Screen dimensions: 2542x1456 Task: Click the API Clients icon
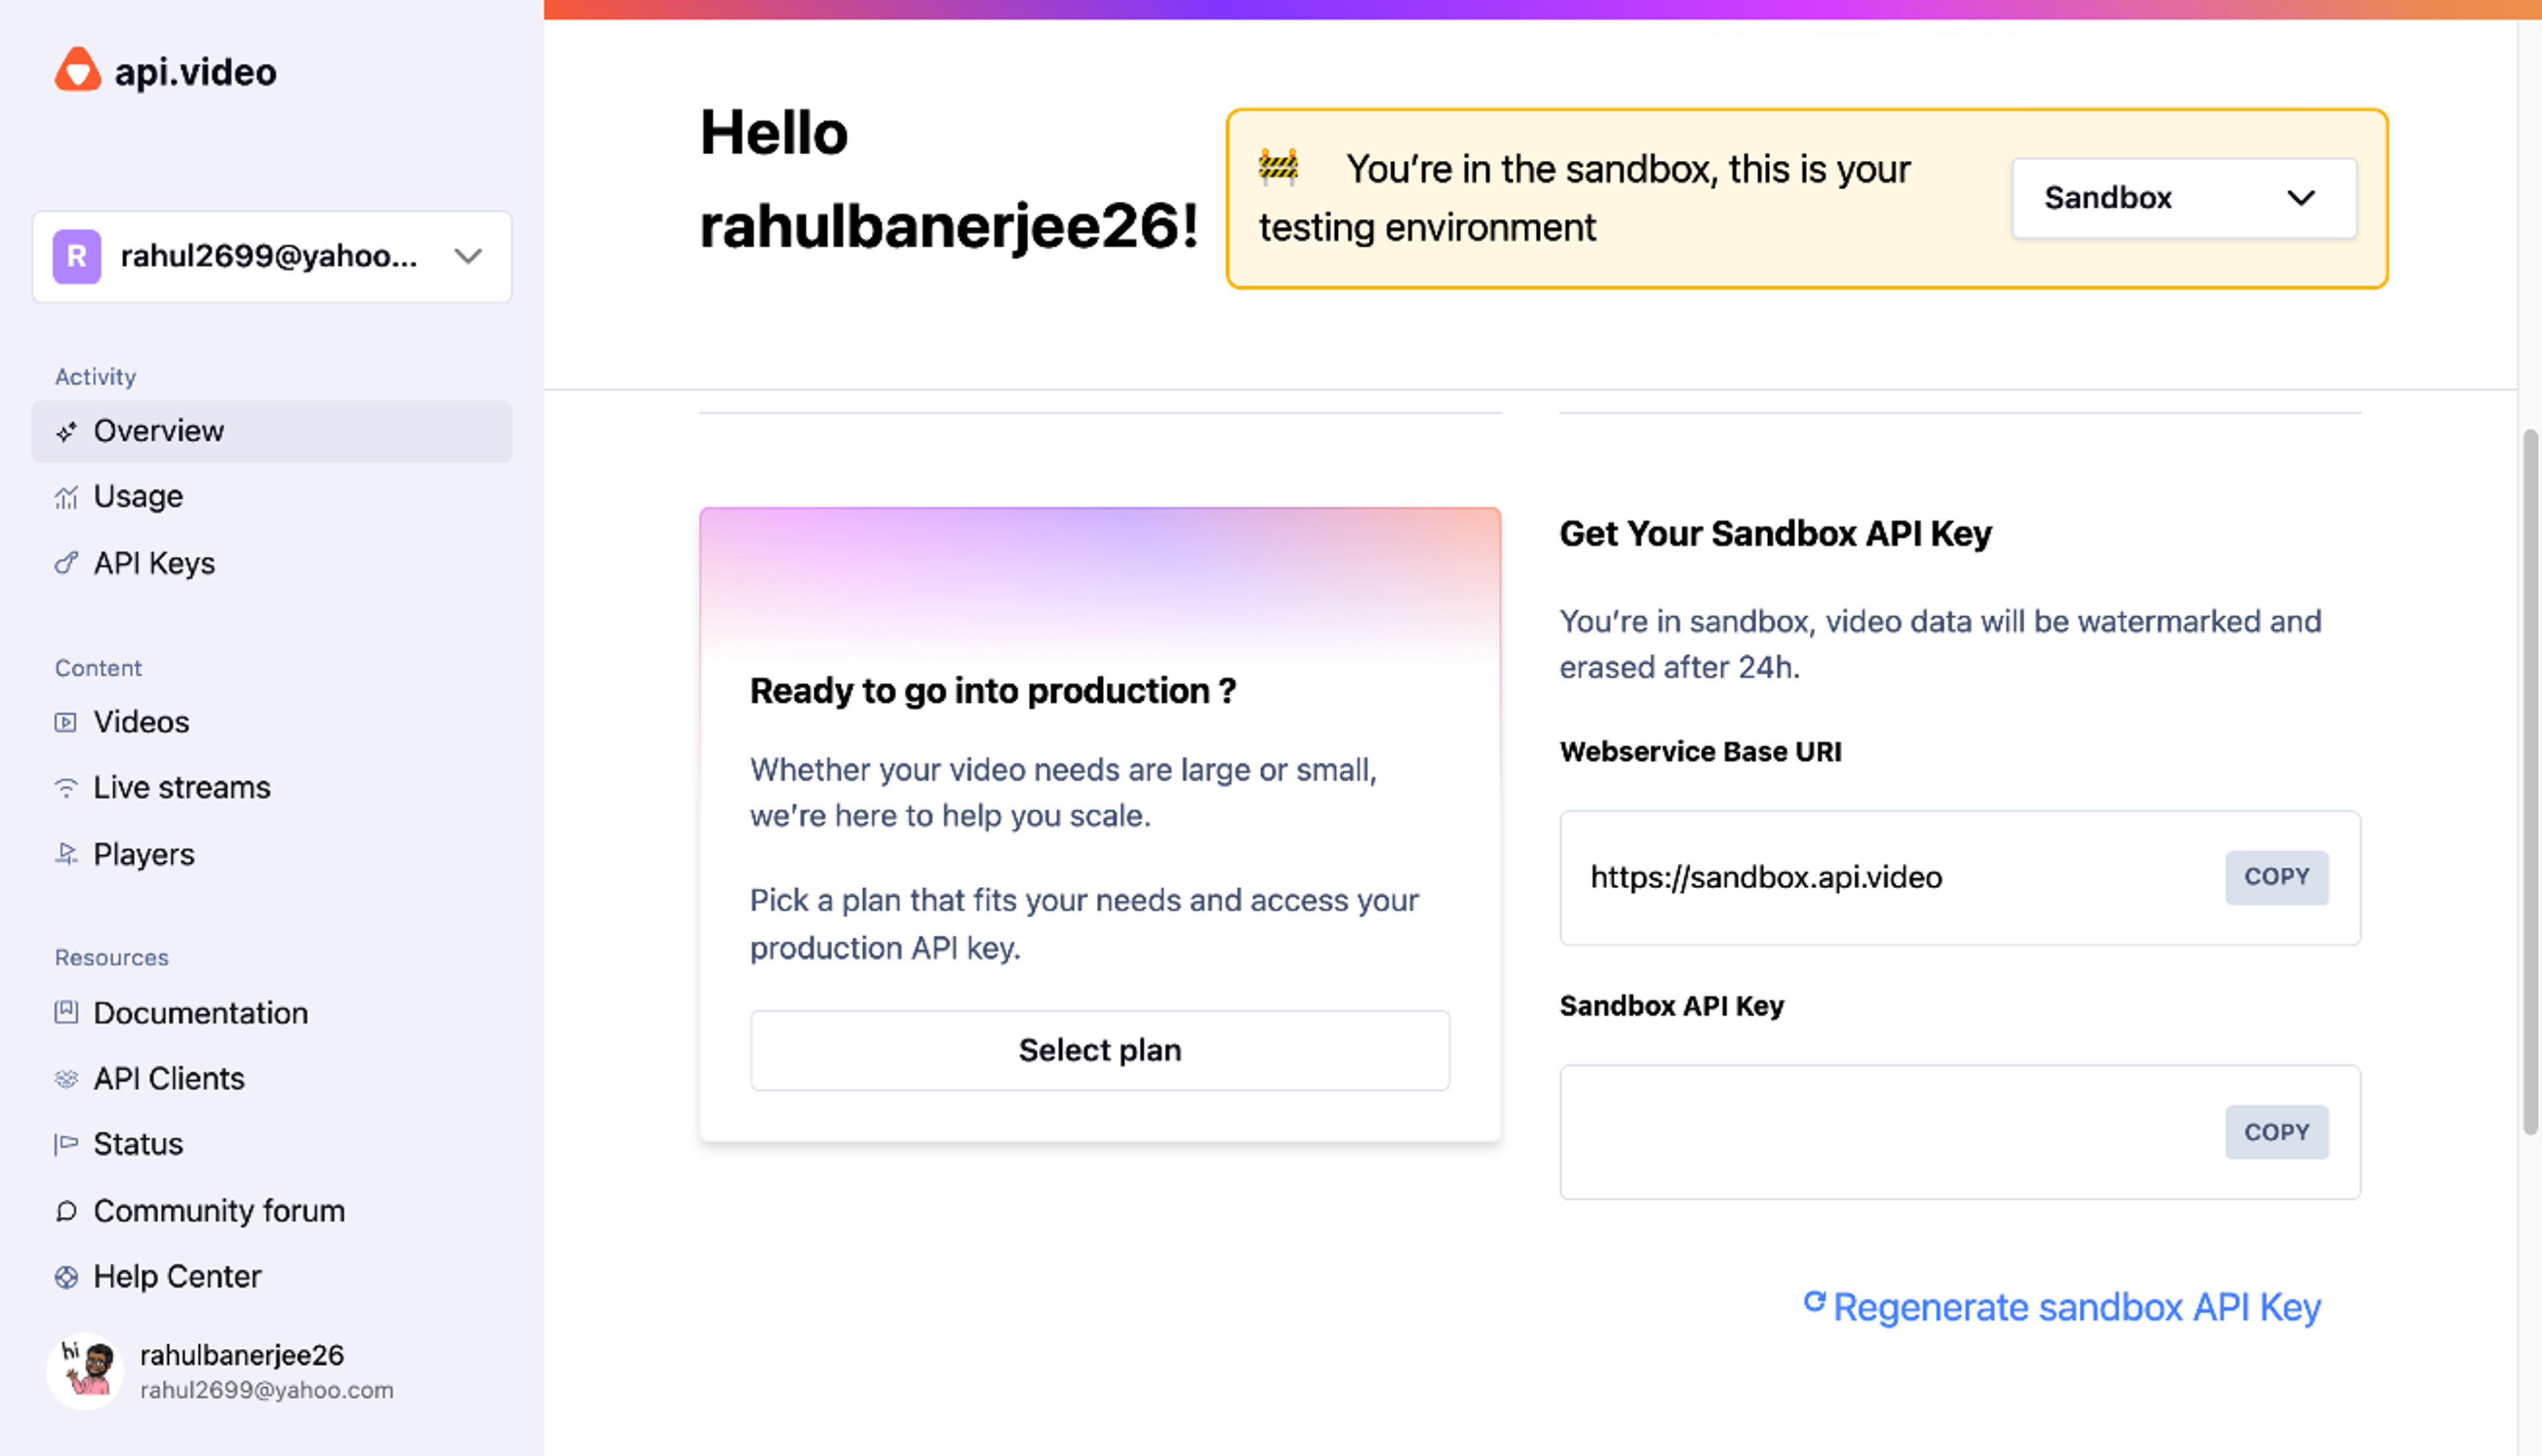(66, 1079)
